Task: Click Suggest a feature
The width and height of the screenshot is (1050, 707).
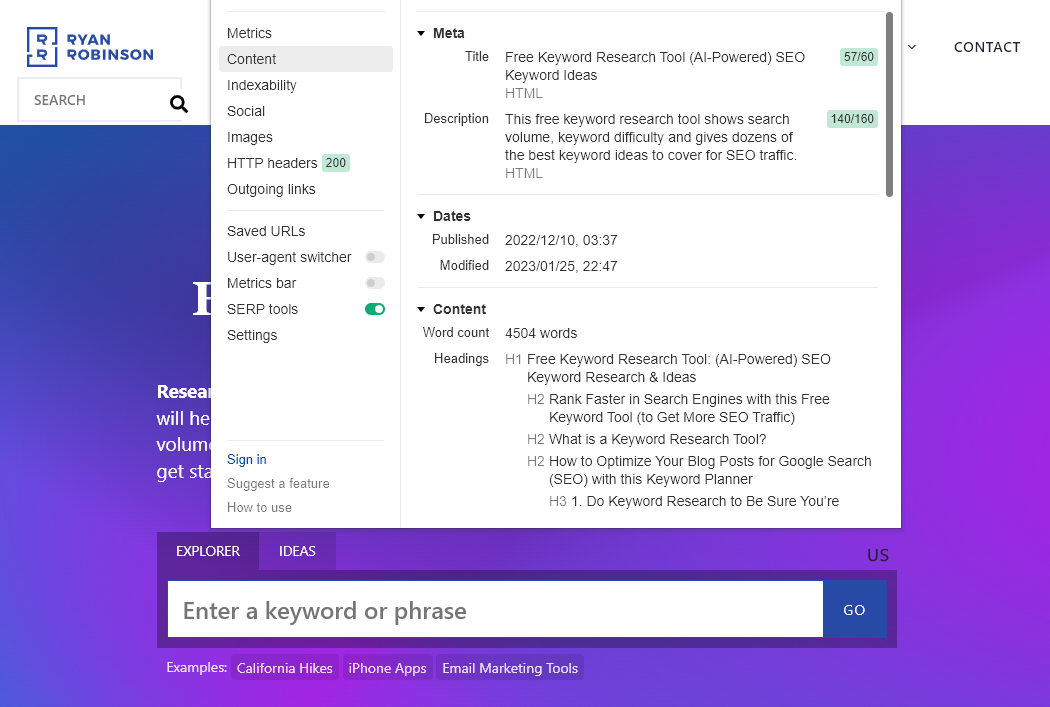Action: click(x=278, y=483)
